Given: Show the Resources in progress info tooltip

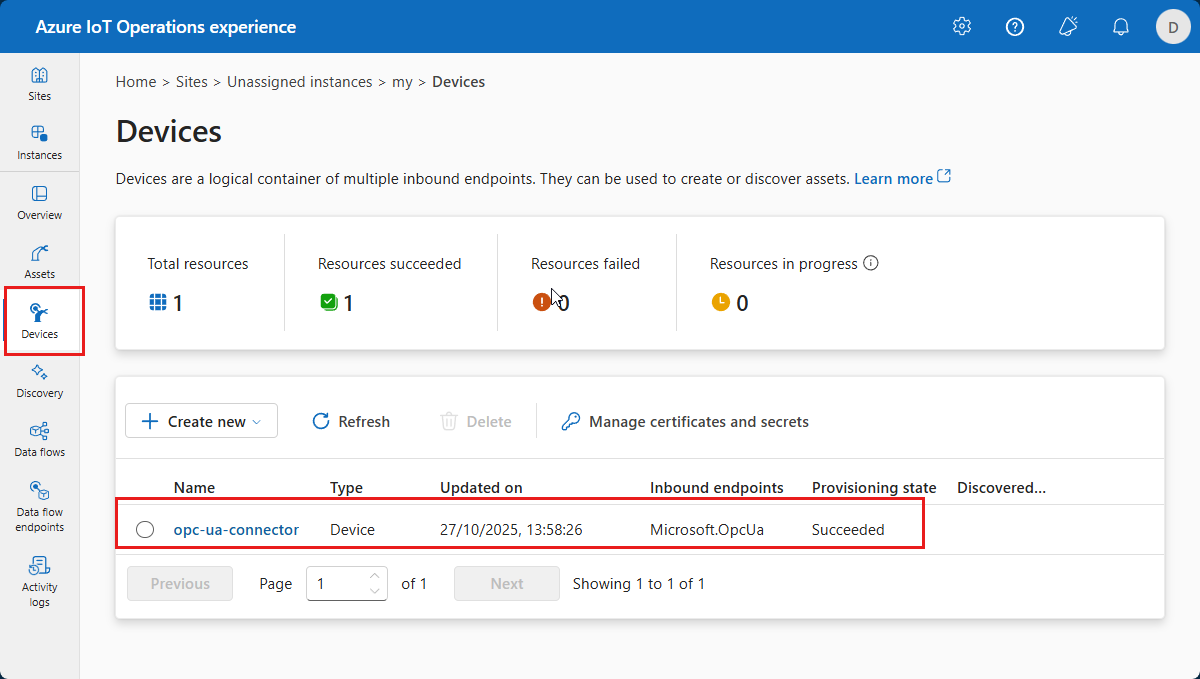Looking at the screenshot, I should tap(870, 263).
